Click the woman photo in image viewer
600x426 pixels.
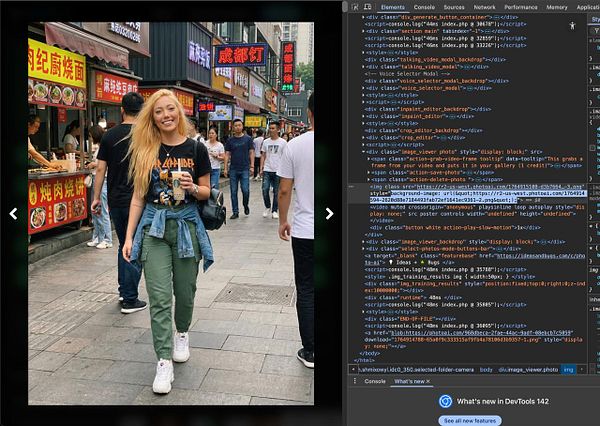click(x=171, y=214)
